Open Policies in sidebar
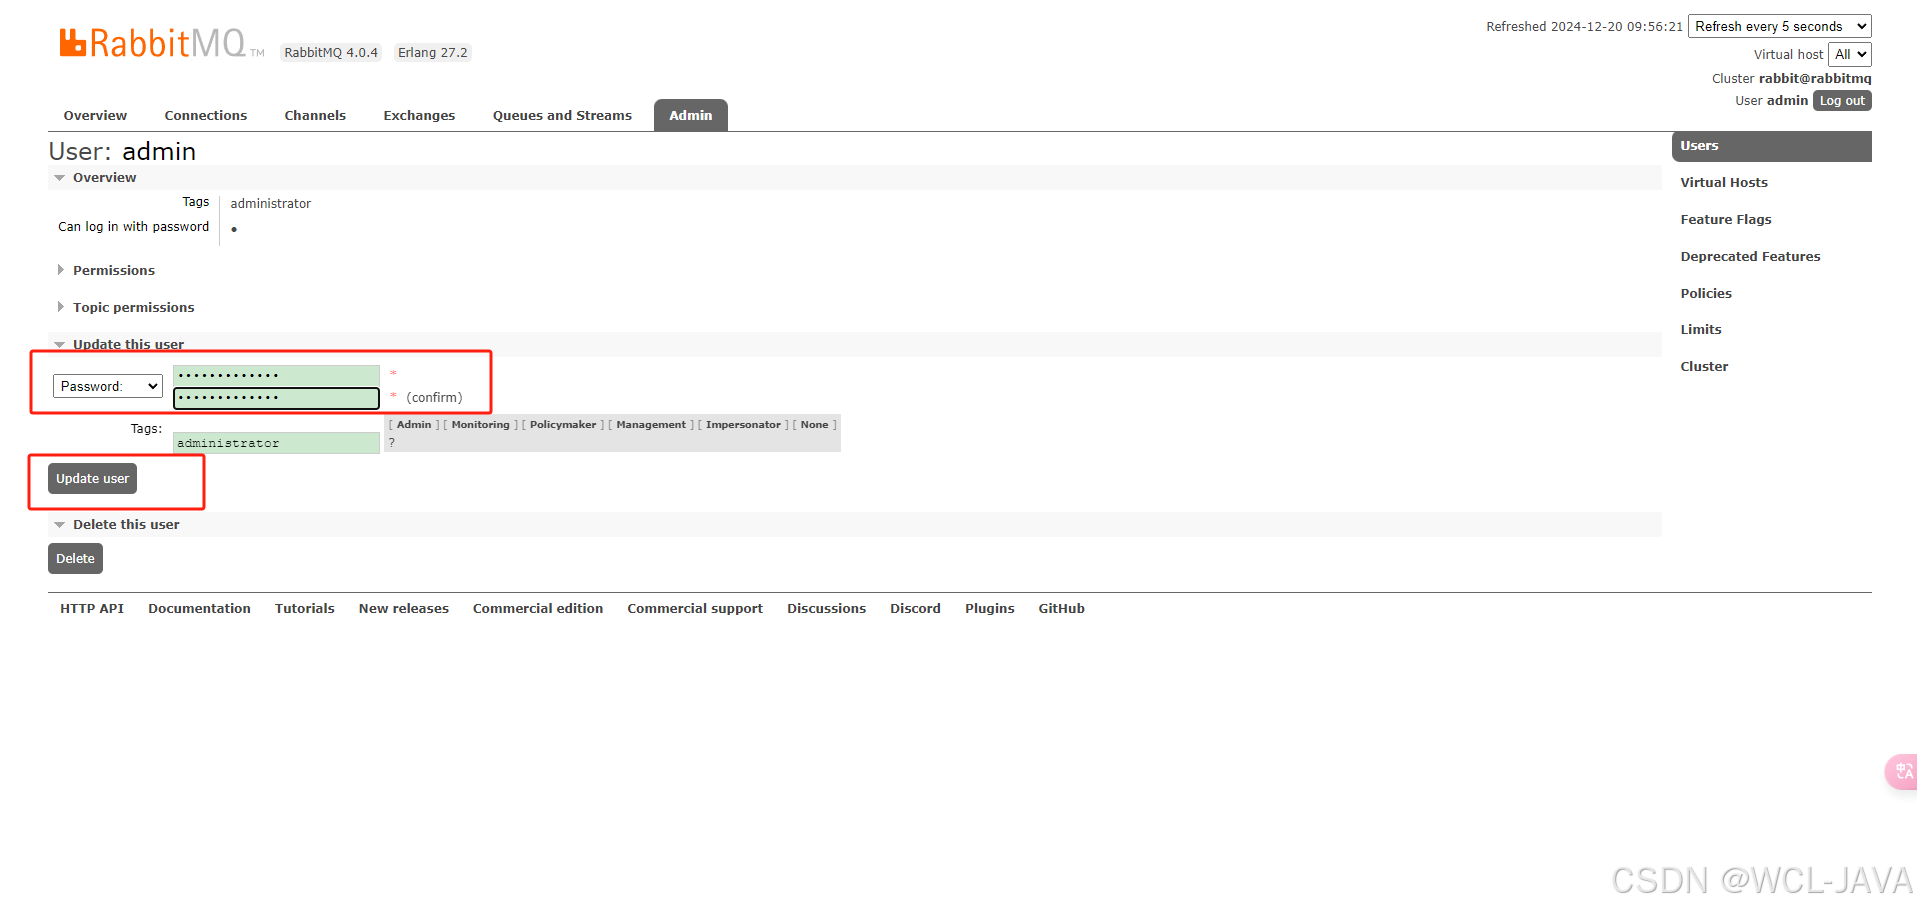This screenshot has height=912, width=1917. pos(1706,294)
